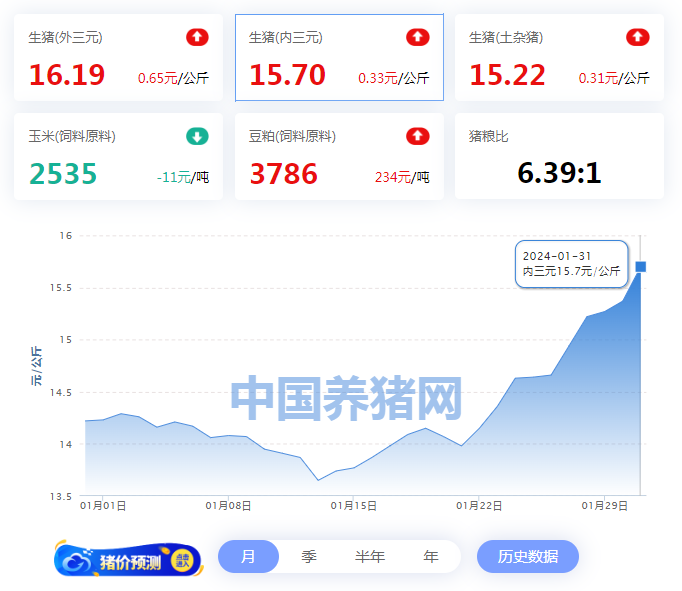Select the 猪粮比 card title
Screen dimensions: 682x591
coord(488,137)
